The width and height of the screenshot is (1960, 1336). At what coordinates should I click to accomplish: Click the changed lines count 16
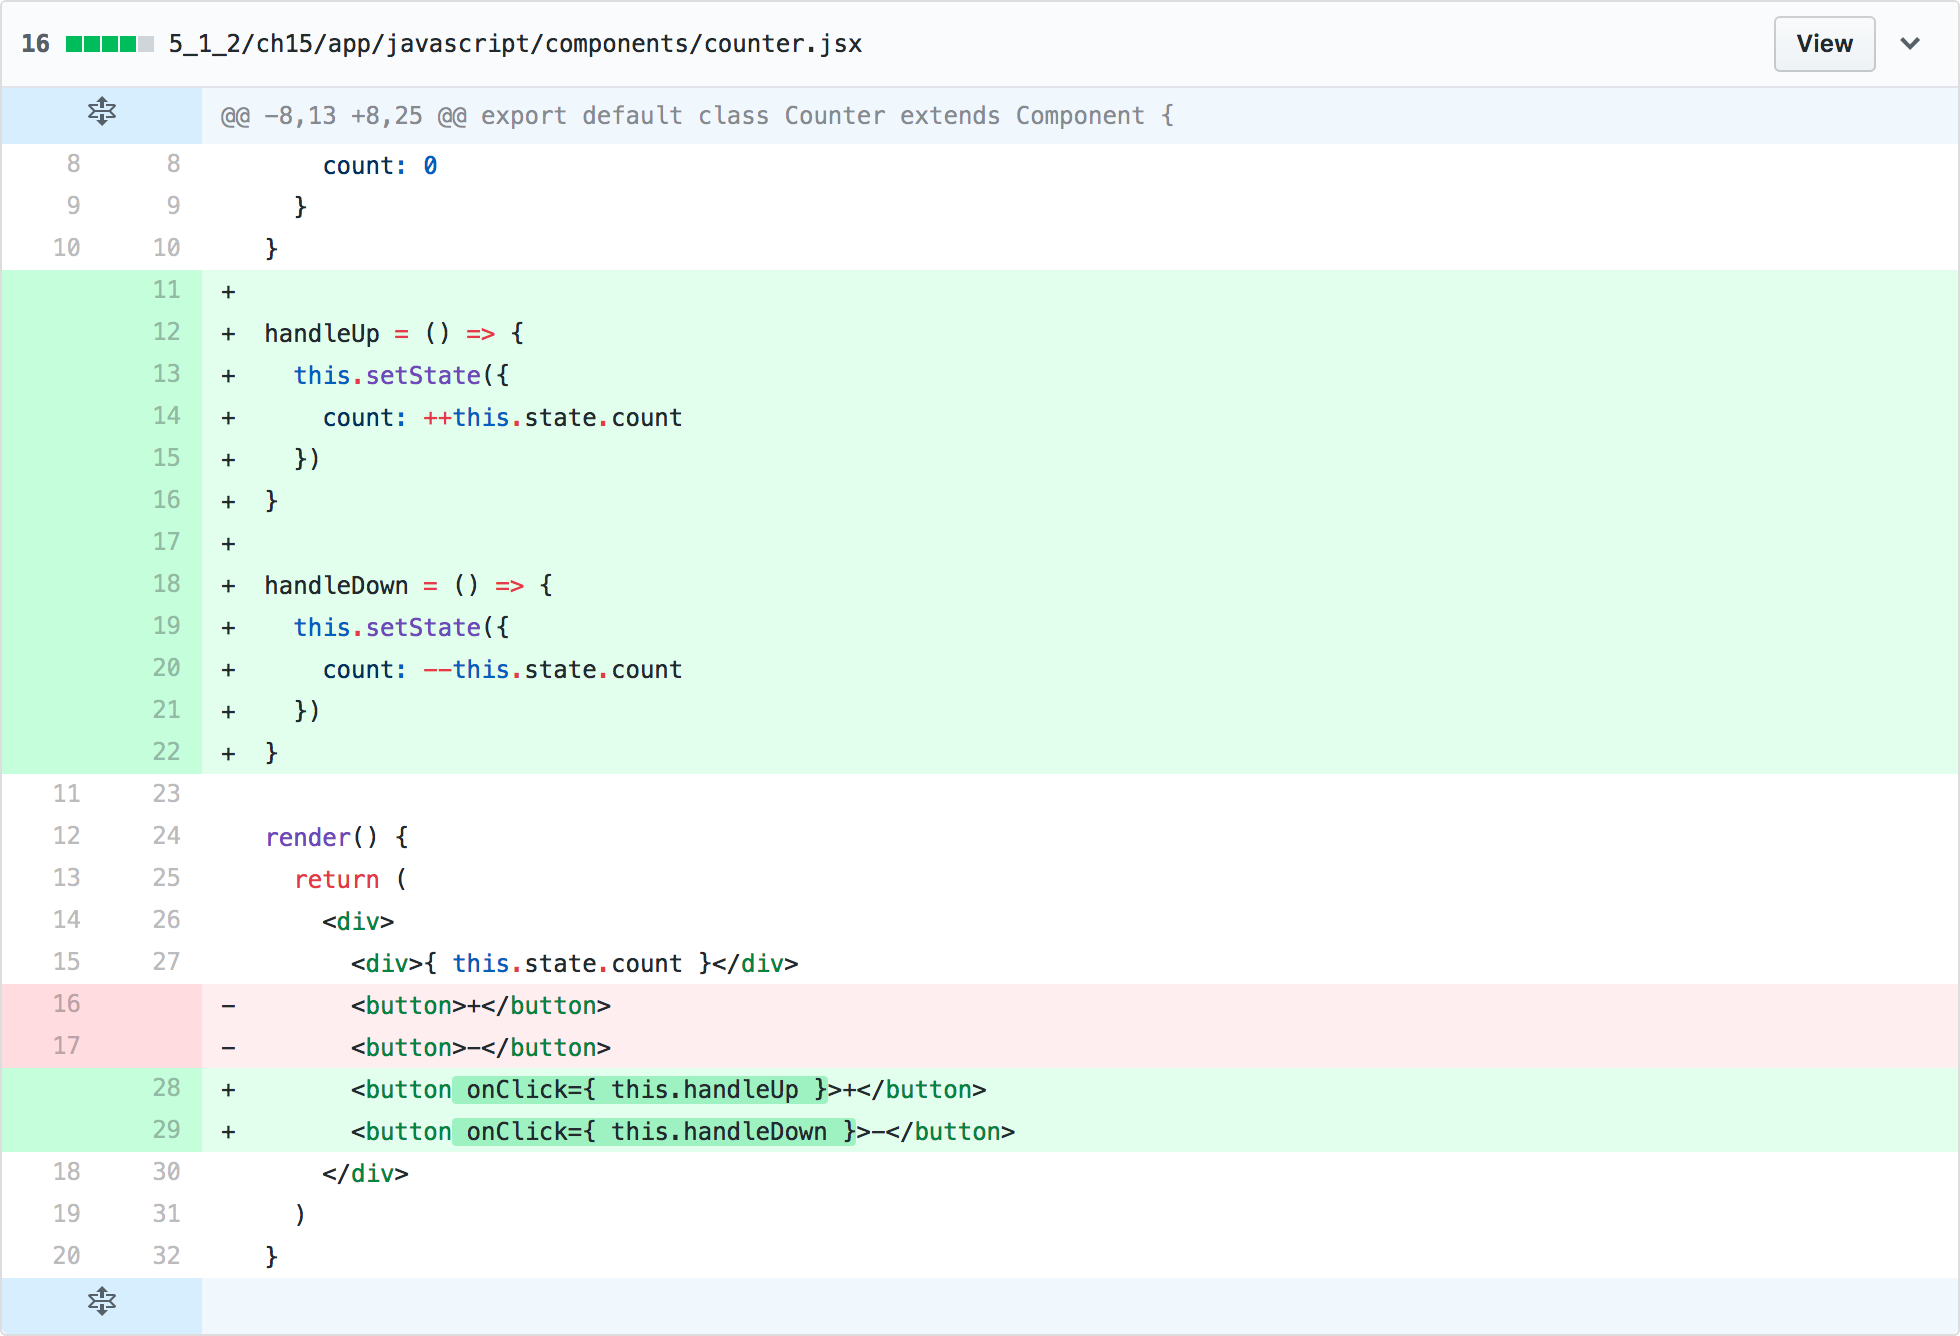35,44
